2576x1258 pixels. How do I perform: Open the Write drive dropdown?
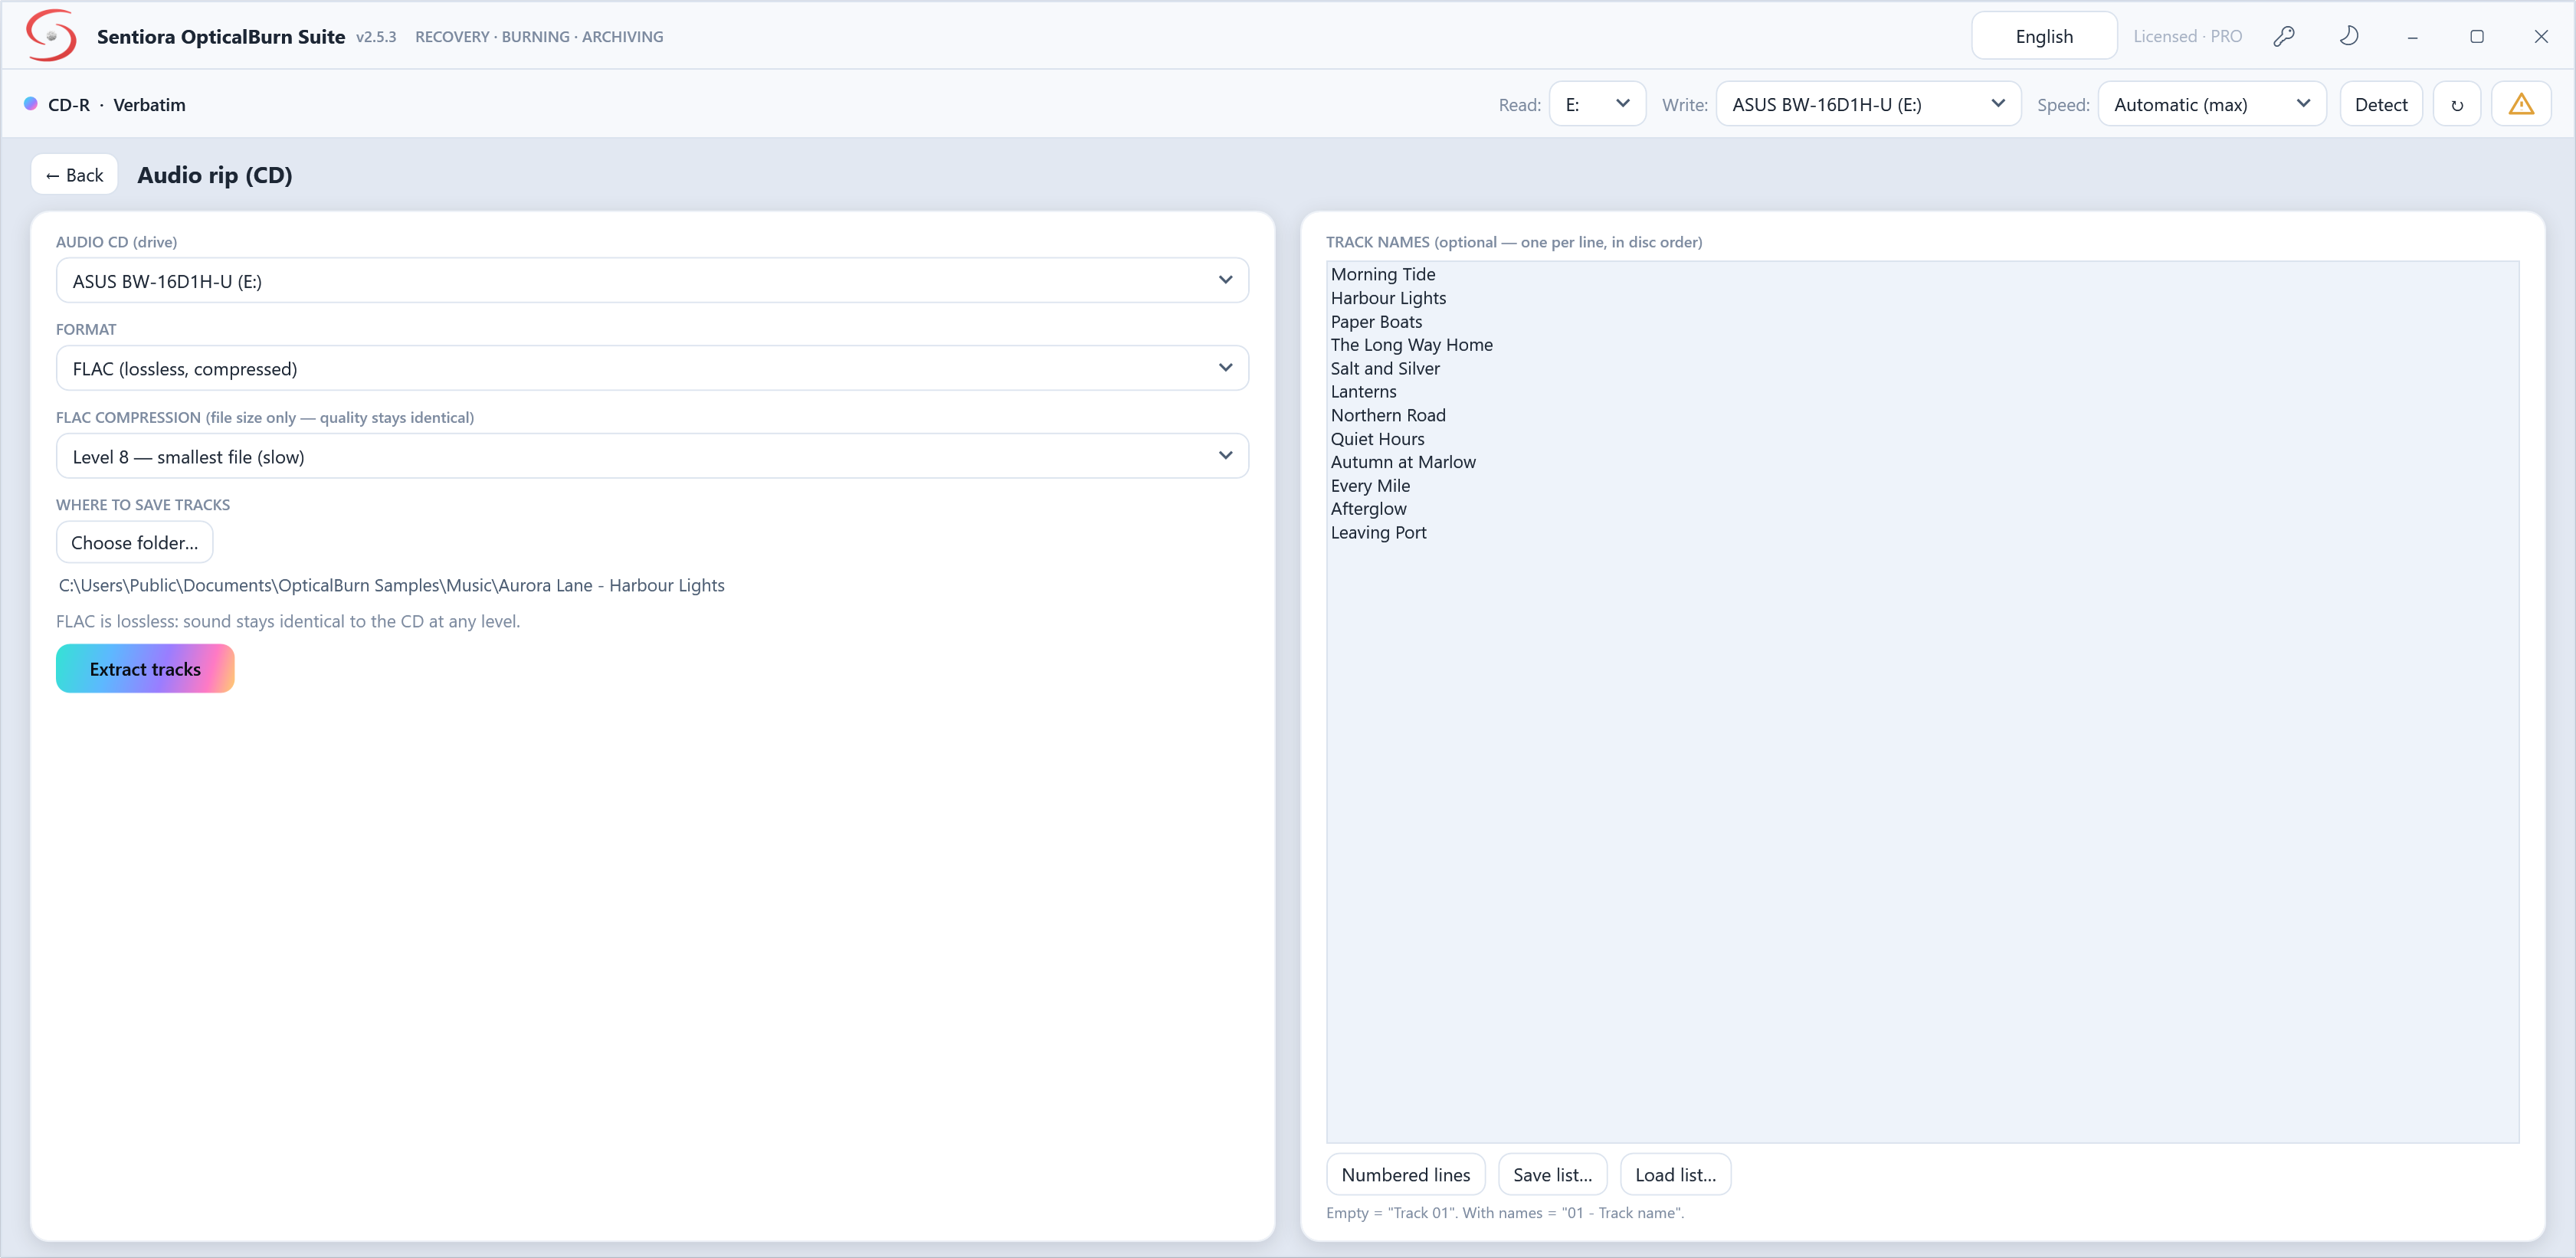coord(1868,104)
